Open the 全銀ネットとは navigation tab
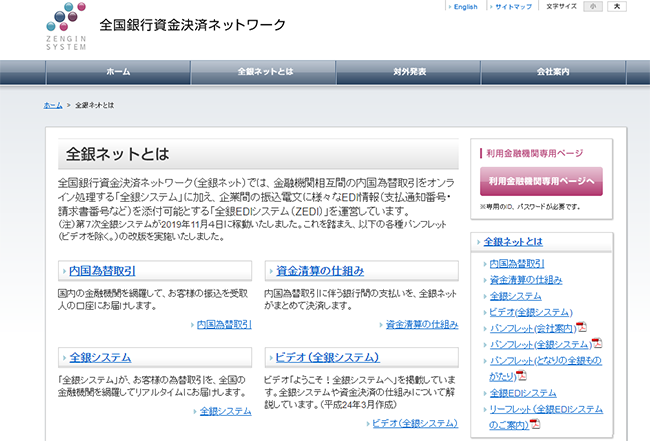Image resolution: width=650 pixels, height=441 pixels. point(263,72)
